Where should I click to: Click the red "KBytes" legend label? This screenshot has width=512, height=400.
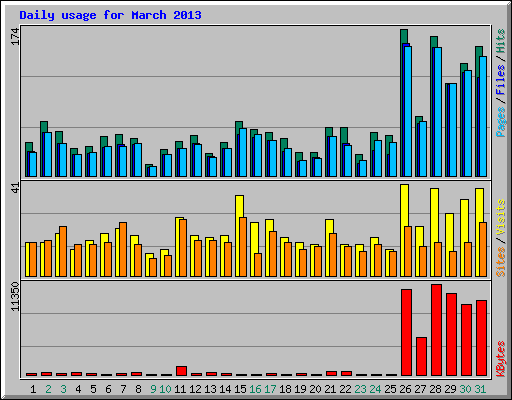[x=501, y=359]
